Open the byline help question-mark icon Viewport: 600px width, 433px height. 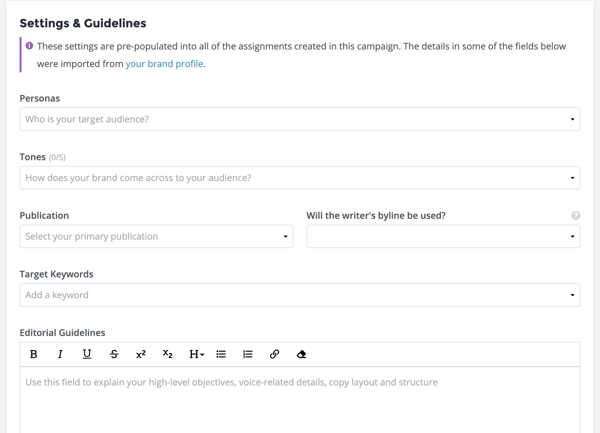(x=576, y=216)
